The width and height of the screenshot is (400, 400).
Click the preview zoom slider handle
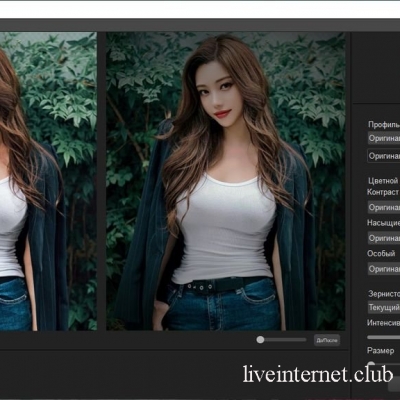pos(260,340)
